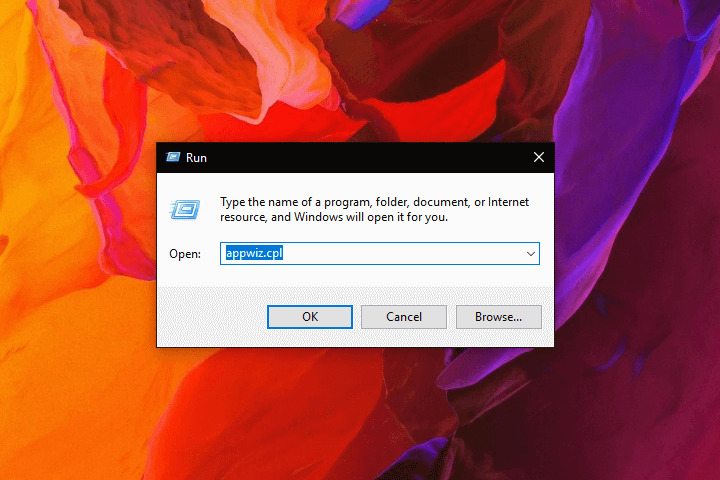Expand the Open history dropdown arrow
The width and height of the screenshot is (720, 480).
click(x=530, y=254)
